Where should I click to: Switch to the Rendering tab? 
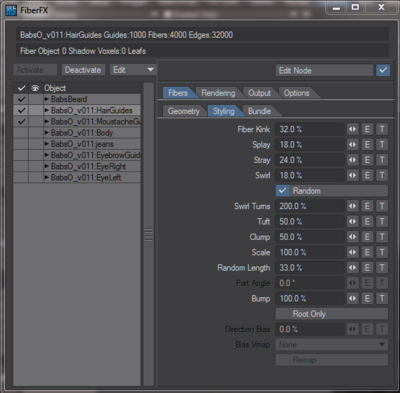218,93
